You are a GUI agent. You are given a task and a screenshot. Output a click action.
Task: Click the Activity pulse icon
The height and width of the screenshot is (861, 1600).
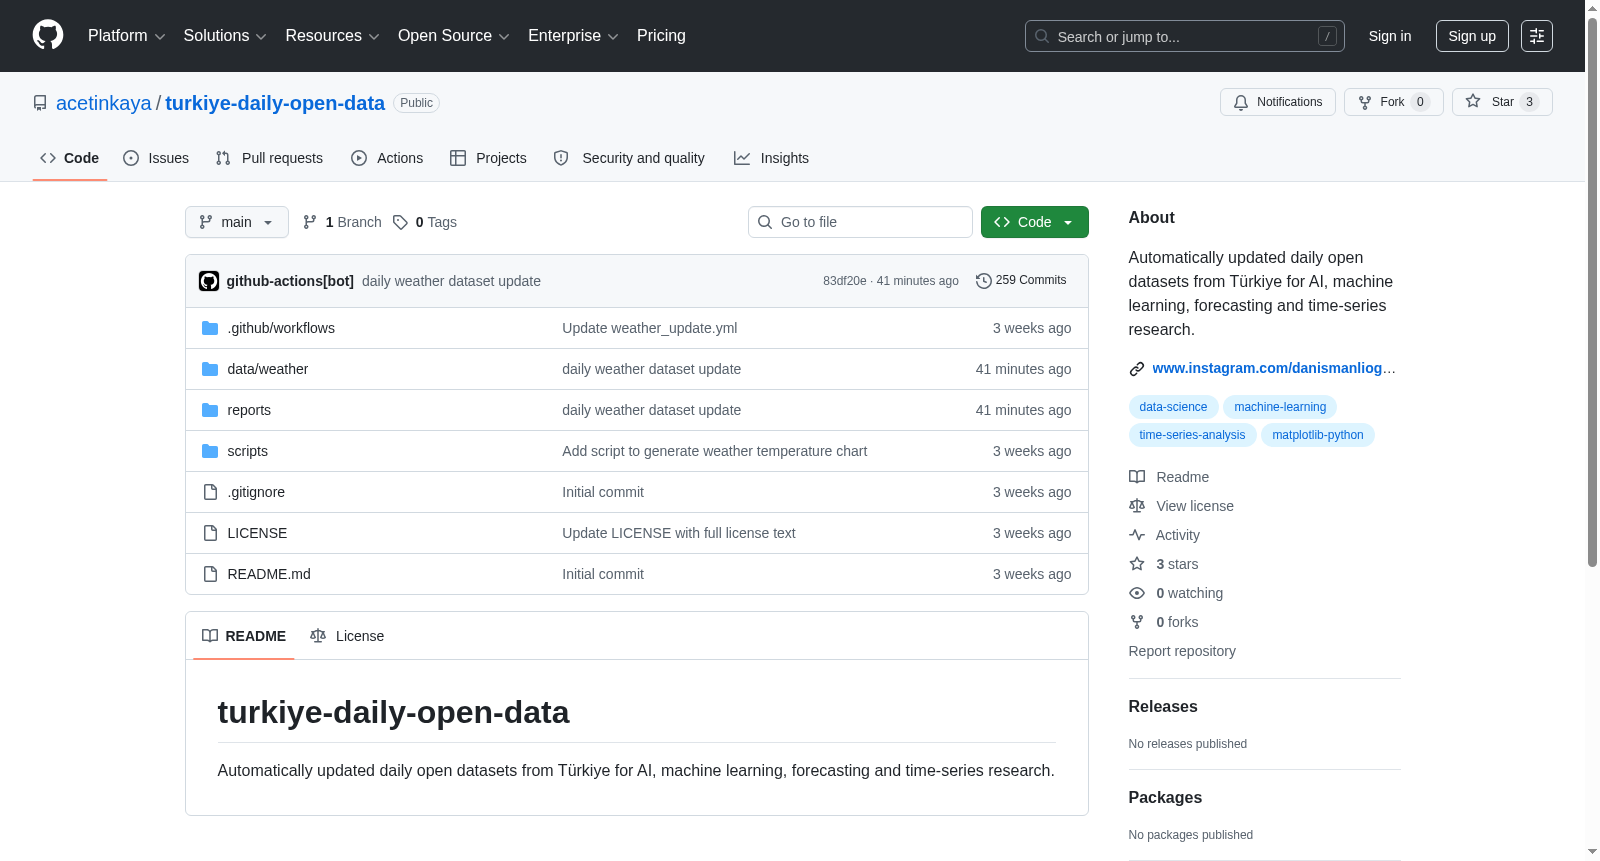tap(1137, 535)
